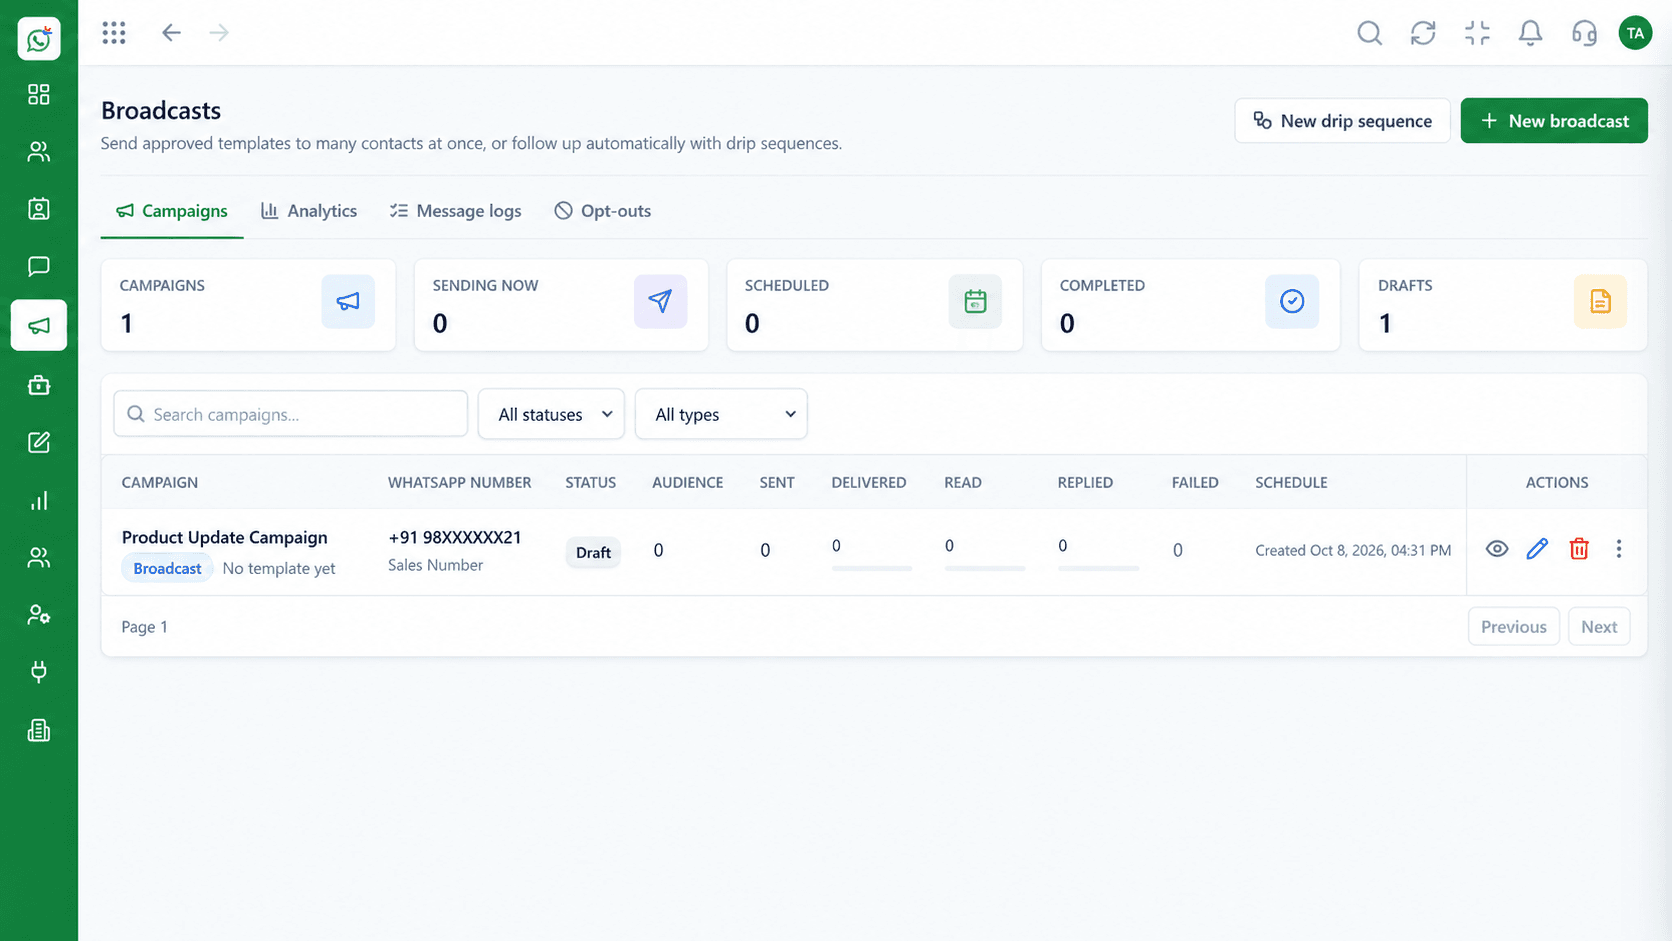Go forward with the right arrow
Viewport: 1672px width, 941px height.
pos(219,33)
